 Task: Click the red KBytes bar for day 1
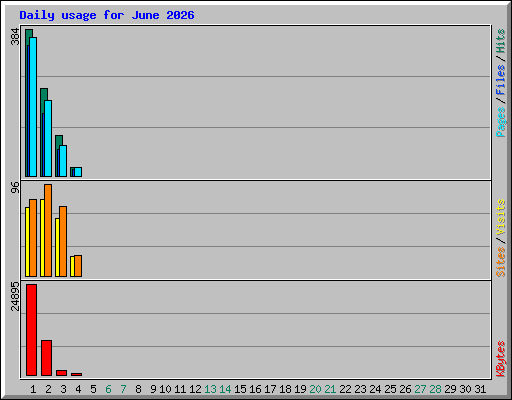(31, 330)
